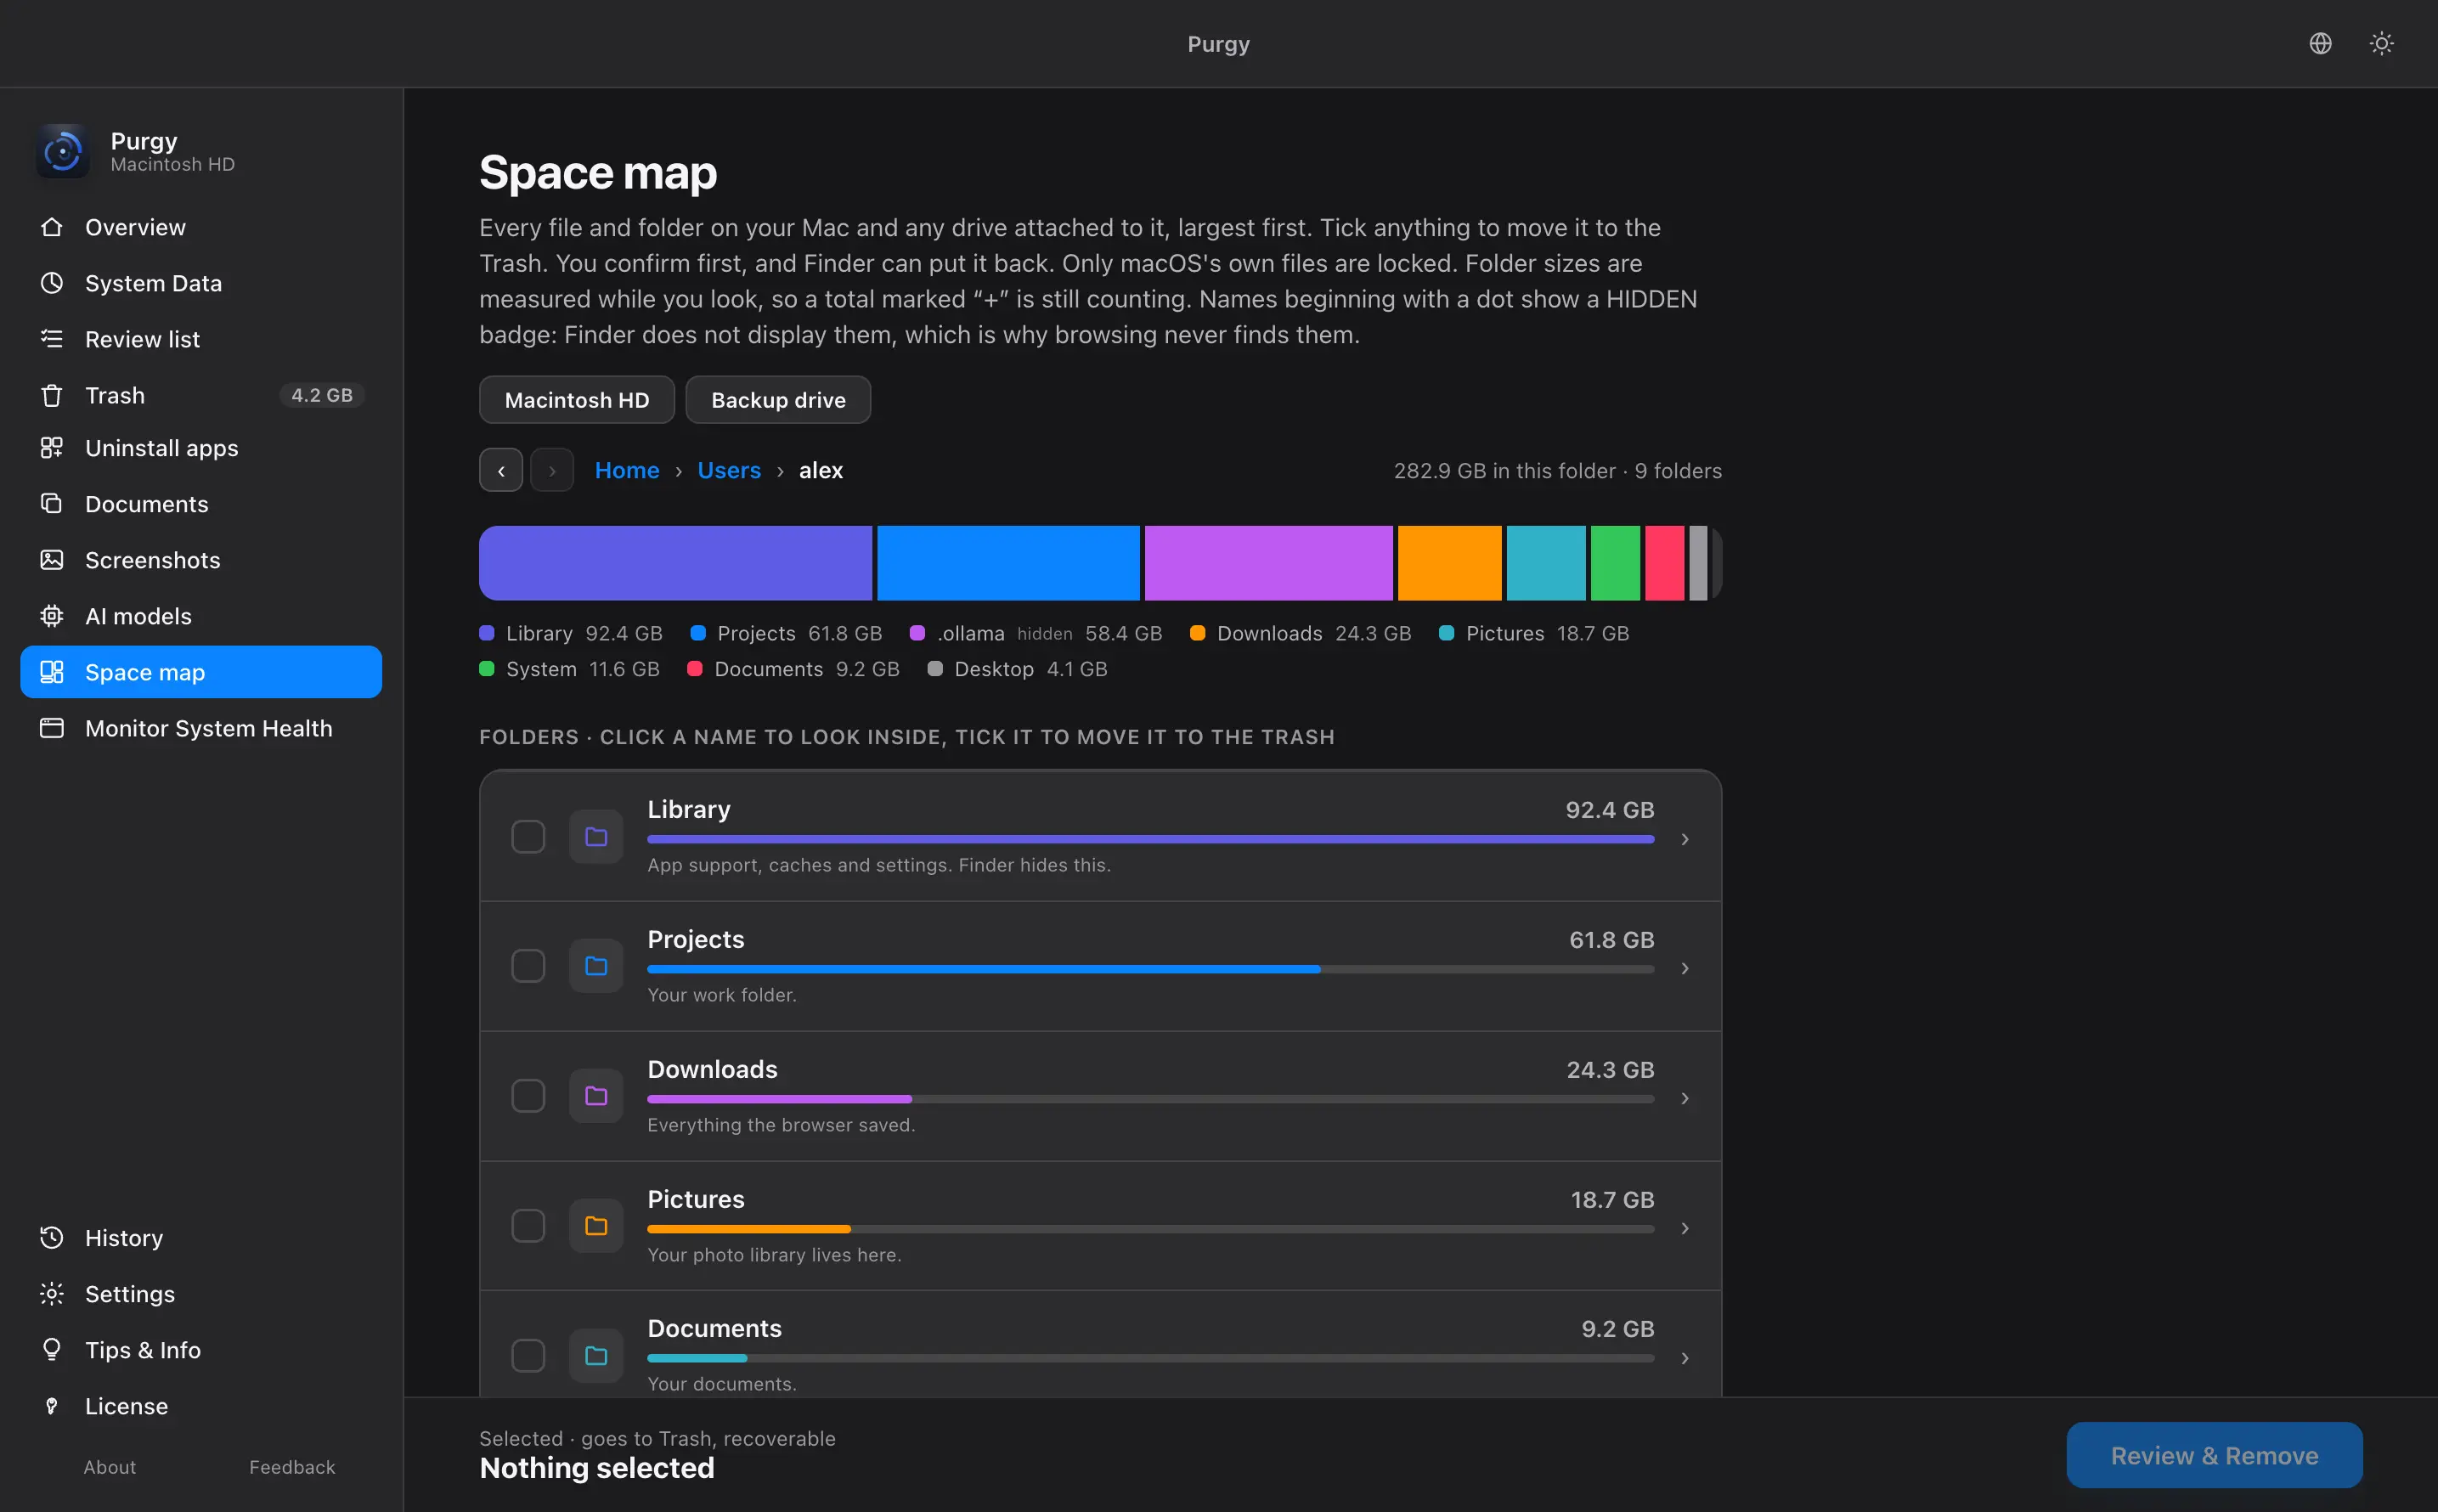Toggle the sun appearance icon
Screen dimensions: 2438x1512
click(2381, 43)
